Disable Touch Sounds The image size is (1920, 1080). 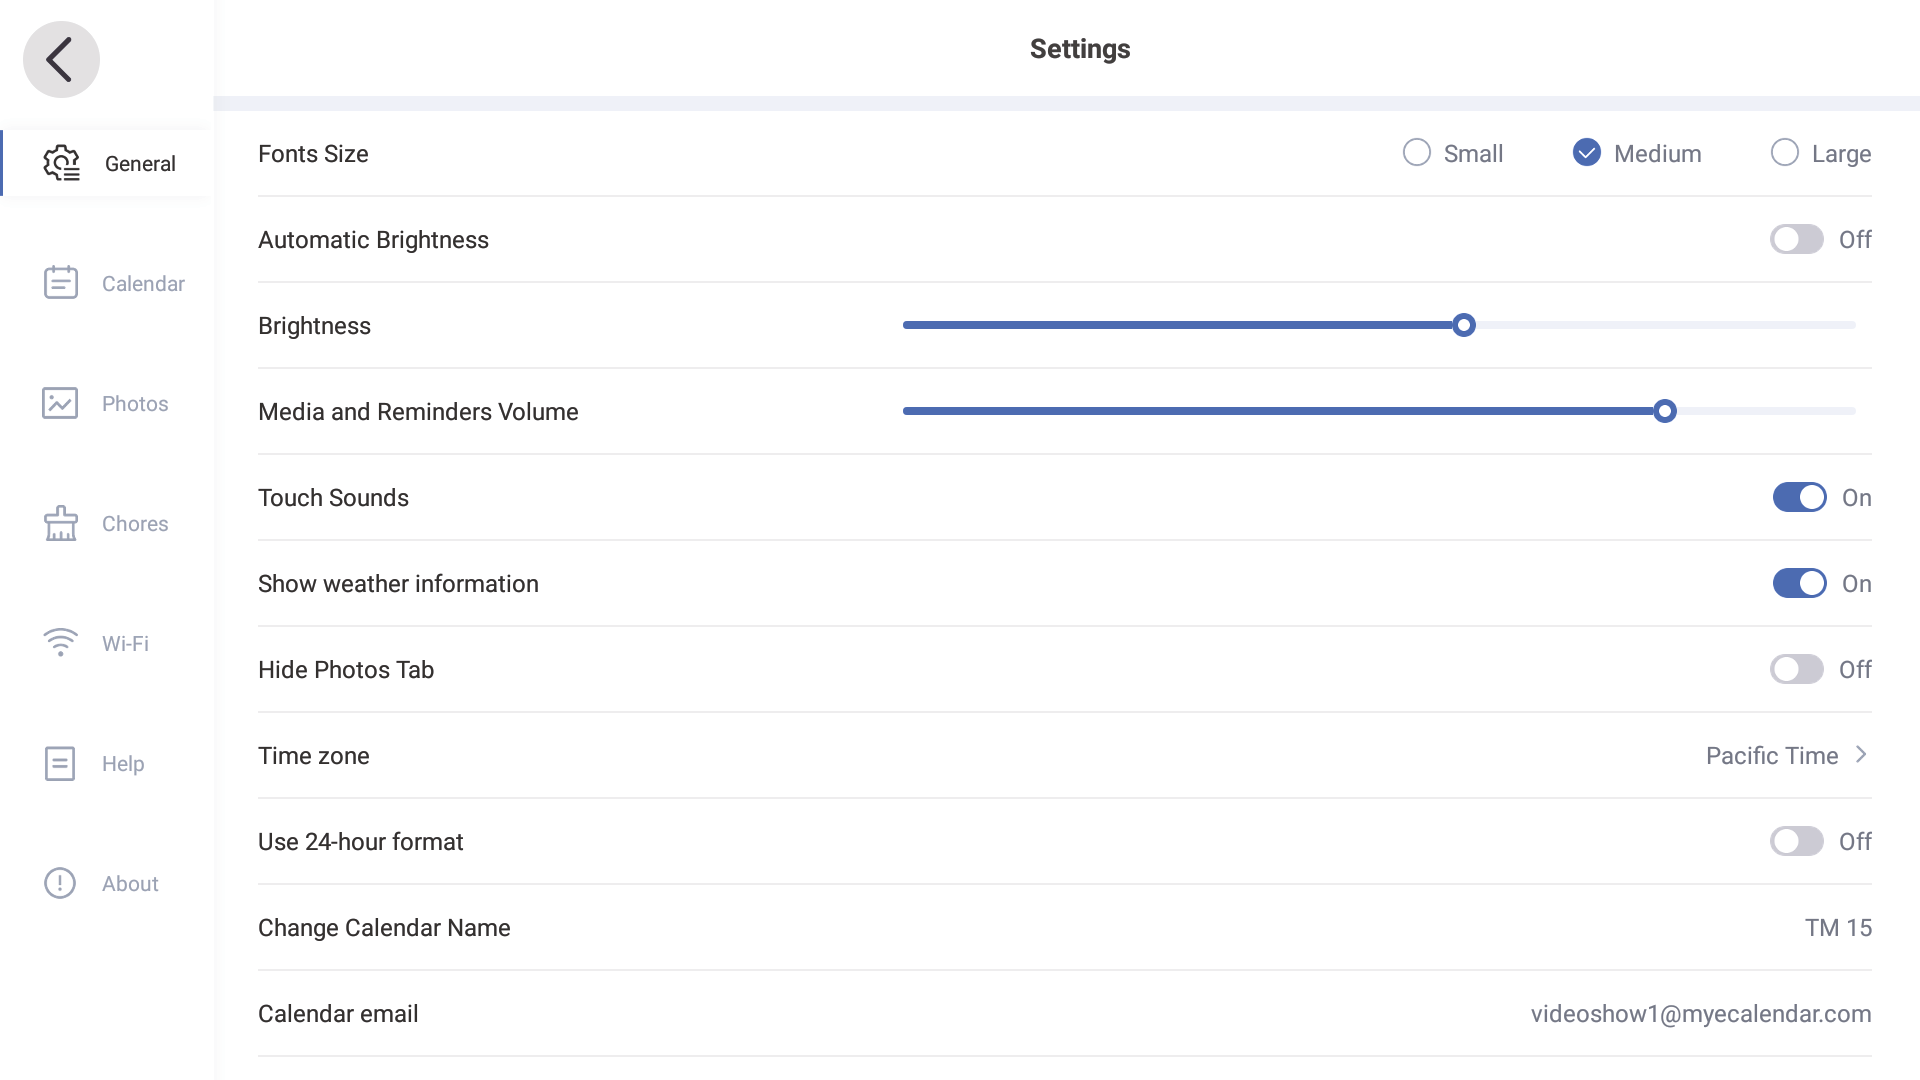pyautogui.click(x=1799, y=497)
